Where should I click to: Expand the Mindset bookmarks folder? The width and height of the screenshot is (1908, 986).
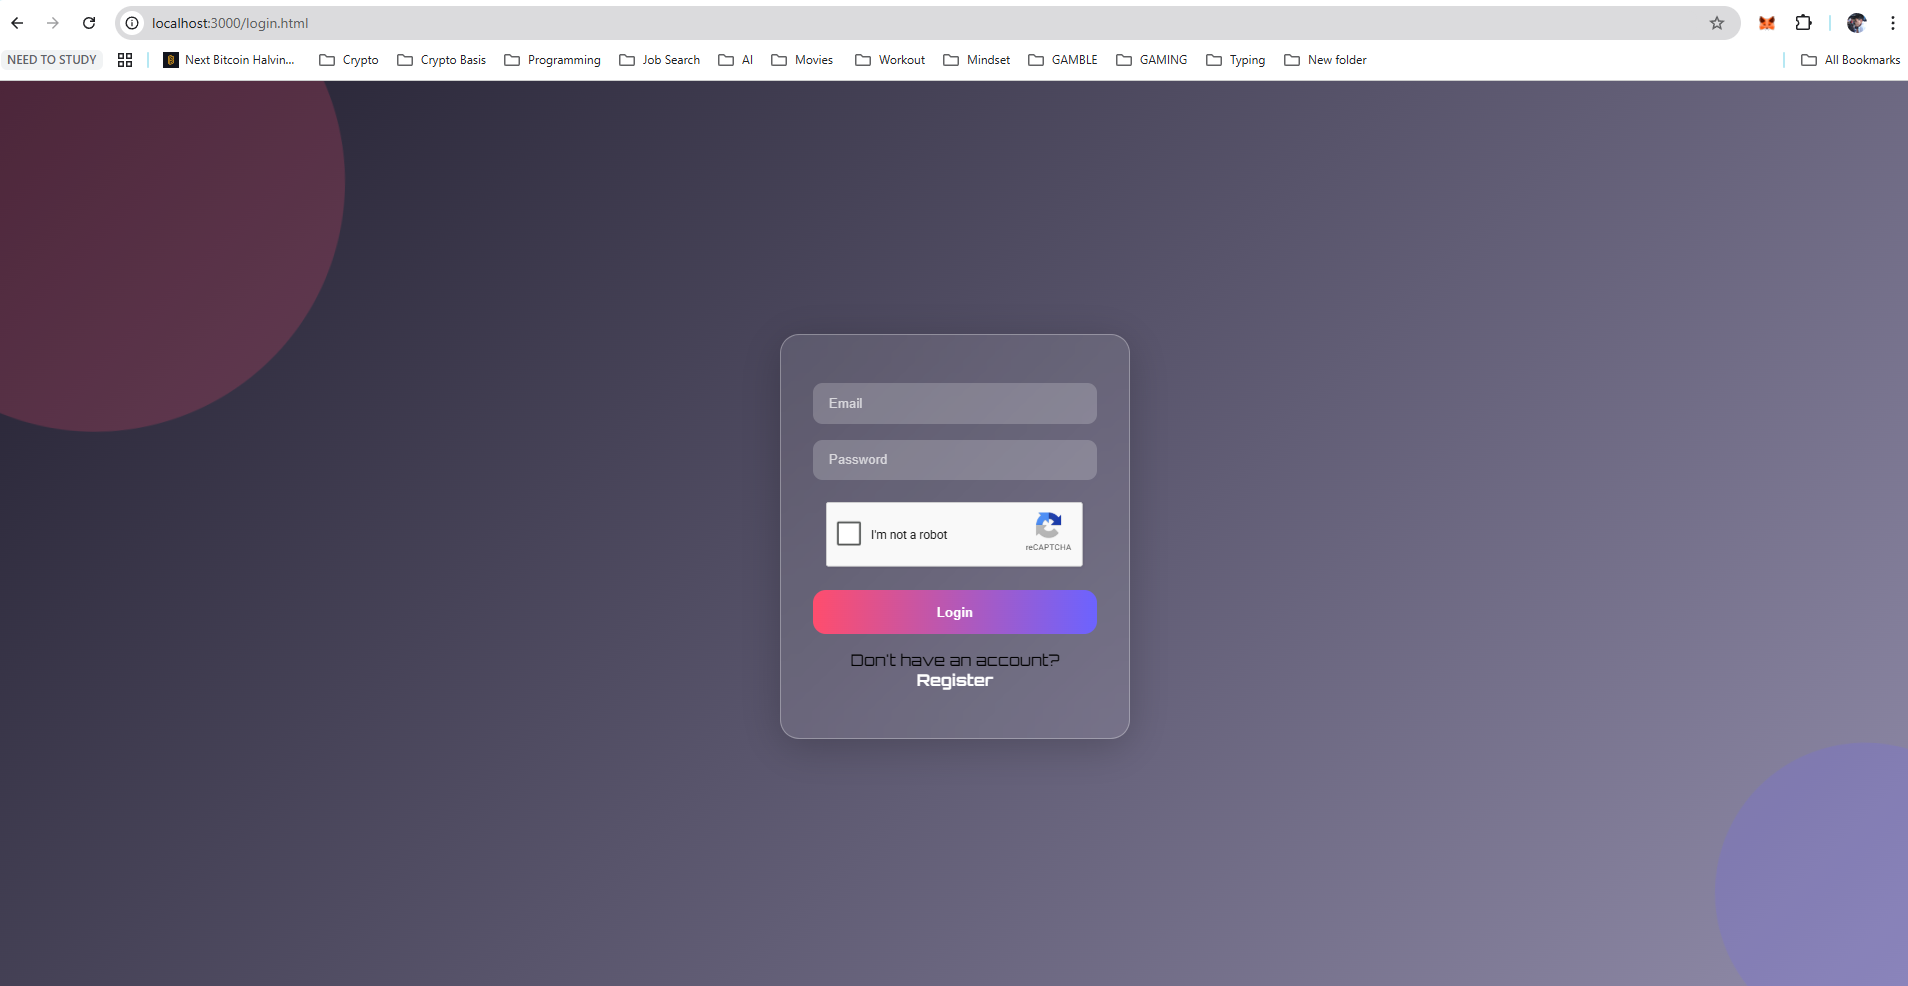977,60
